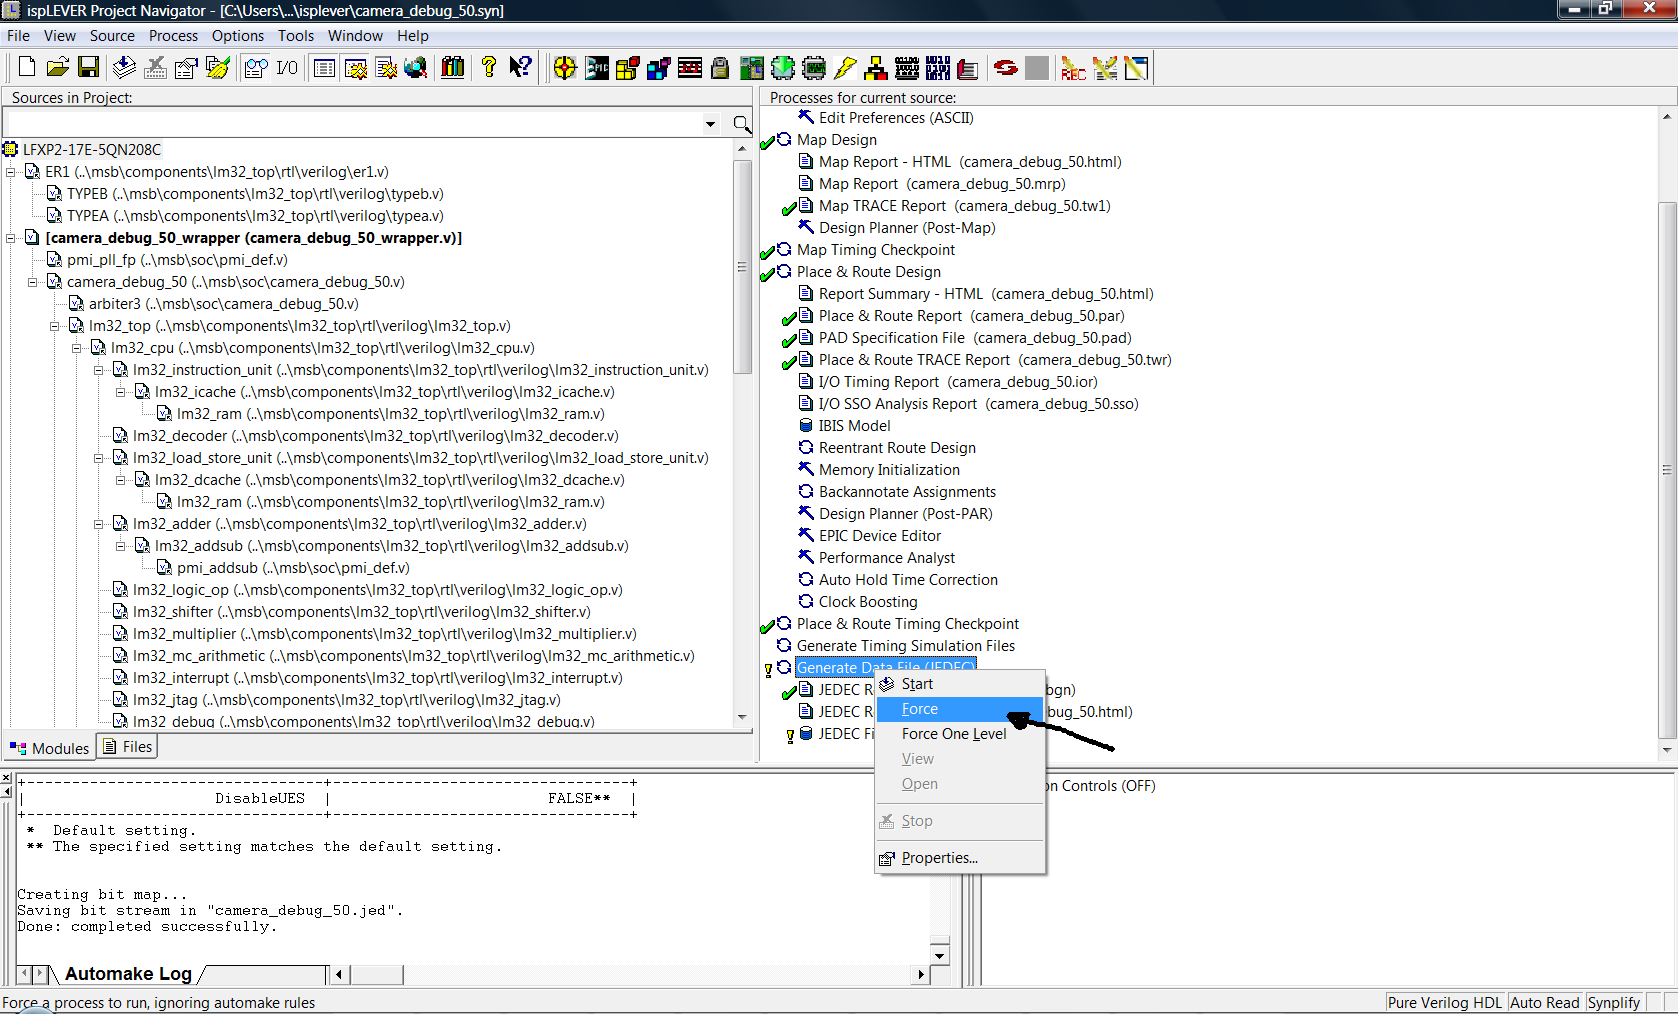The image size is (1678, 1014).
Task: Switch to the Modules tab
Action: [49, 748]
